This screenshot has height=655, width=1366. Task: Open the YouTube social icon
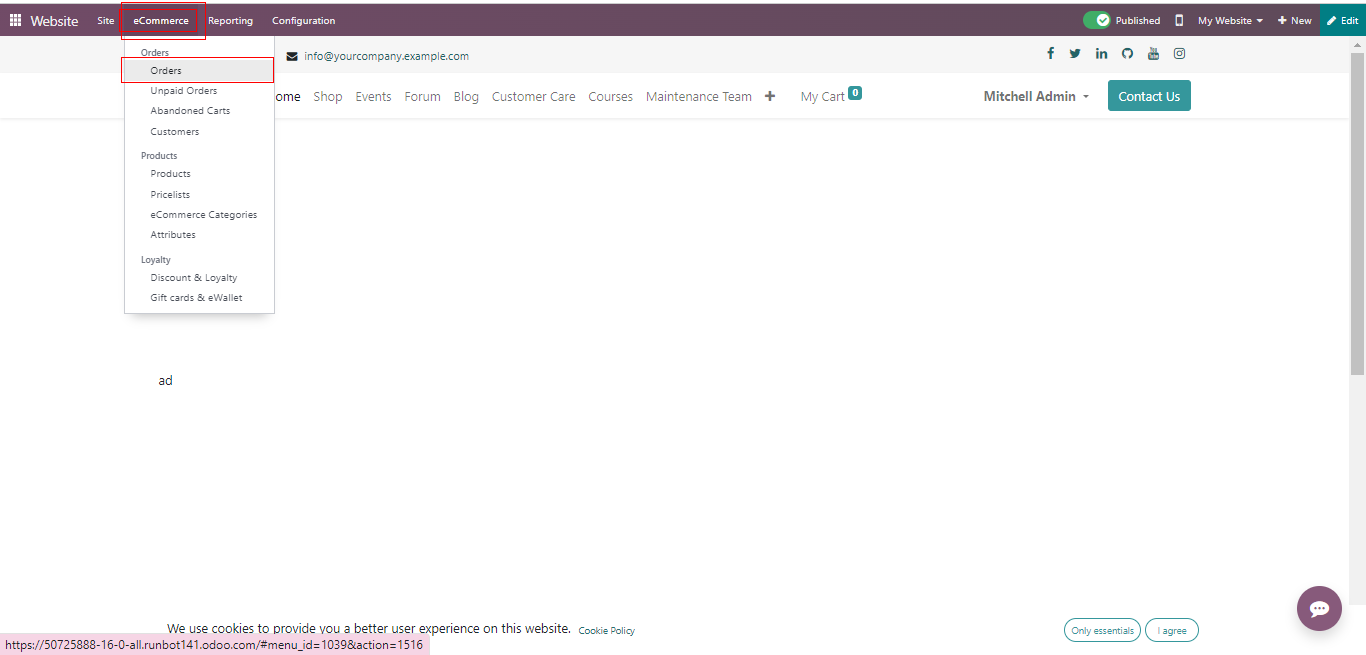1153,54
